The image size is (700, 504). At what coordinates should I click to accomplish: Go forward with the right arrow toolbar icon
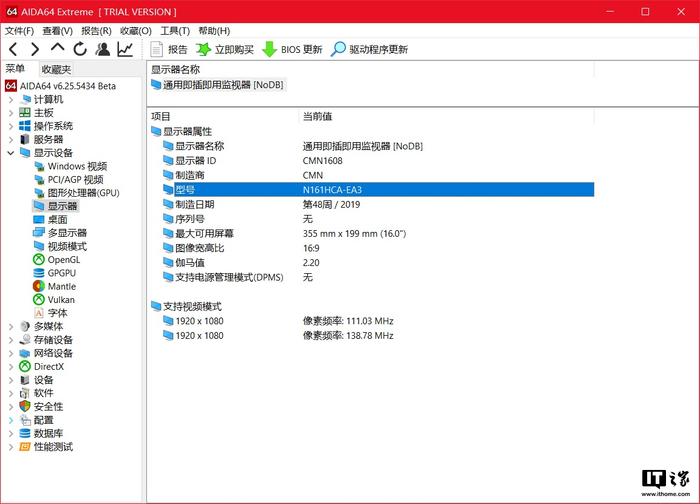coord(35,49)
